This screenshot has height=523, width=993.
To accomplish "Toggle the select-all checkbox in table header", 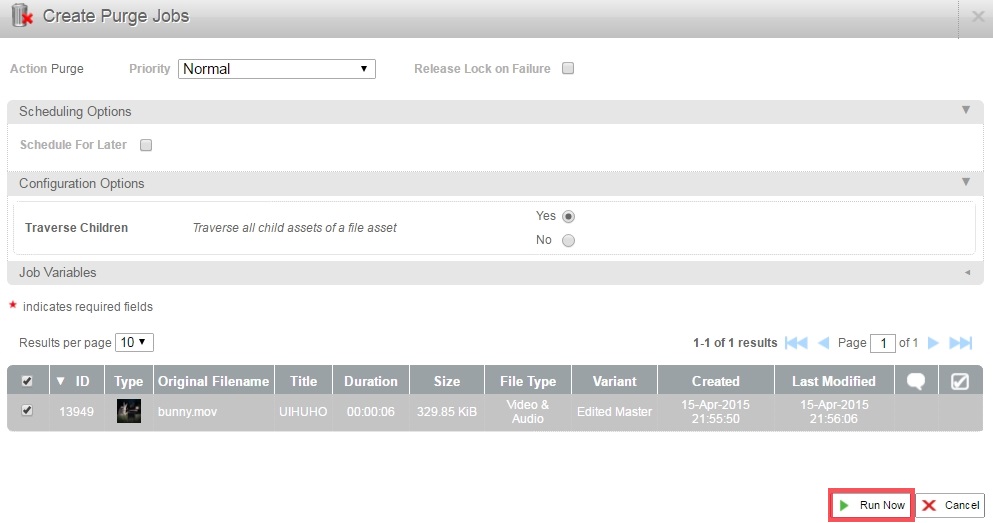I will pos(27,381).
